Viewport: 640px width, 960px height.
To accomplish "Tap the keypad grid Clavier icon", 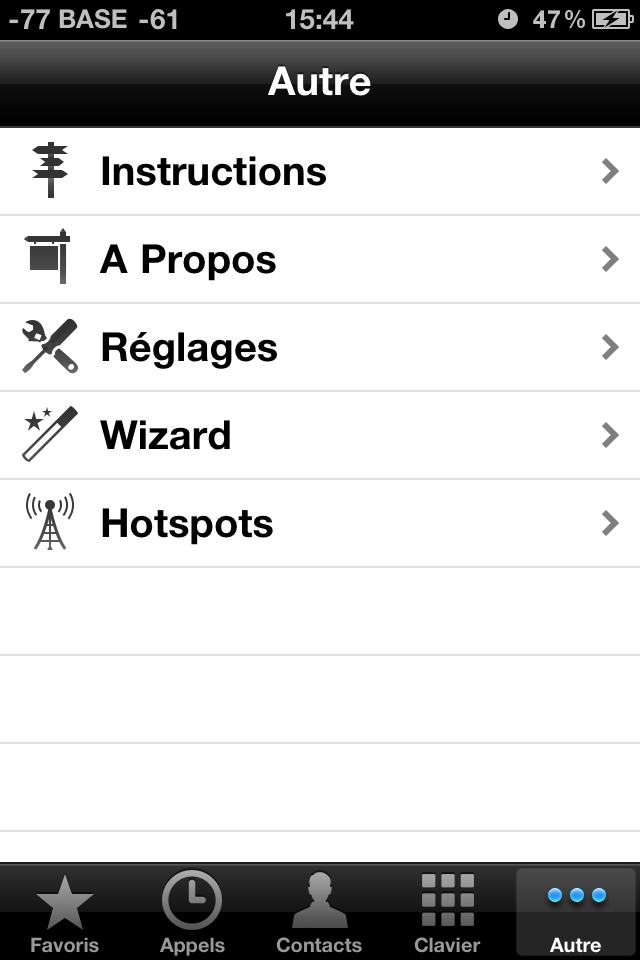I will tap(448, 899).
